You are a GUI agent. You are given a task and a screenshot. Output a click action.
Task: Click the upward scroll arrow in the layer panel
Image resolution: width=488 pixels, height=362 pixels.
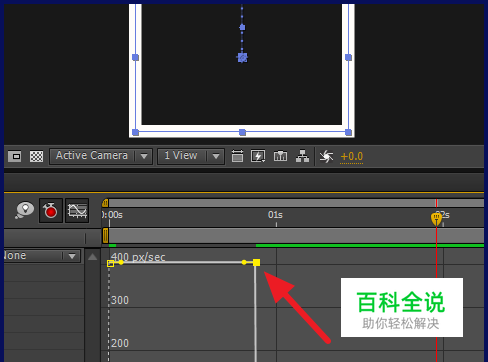[93, 257]
